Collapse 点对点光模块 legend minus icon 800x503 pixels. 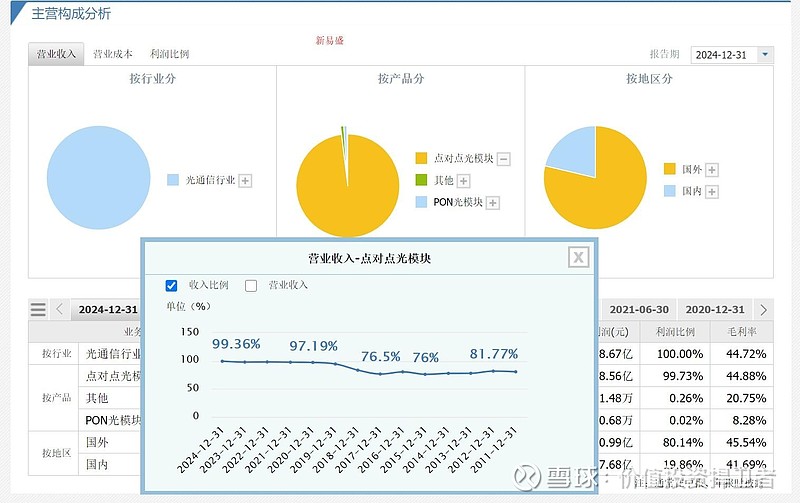click(x=504, y=159)
